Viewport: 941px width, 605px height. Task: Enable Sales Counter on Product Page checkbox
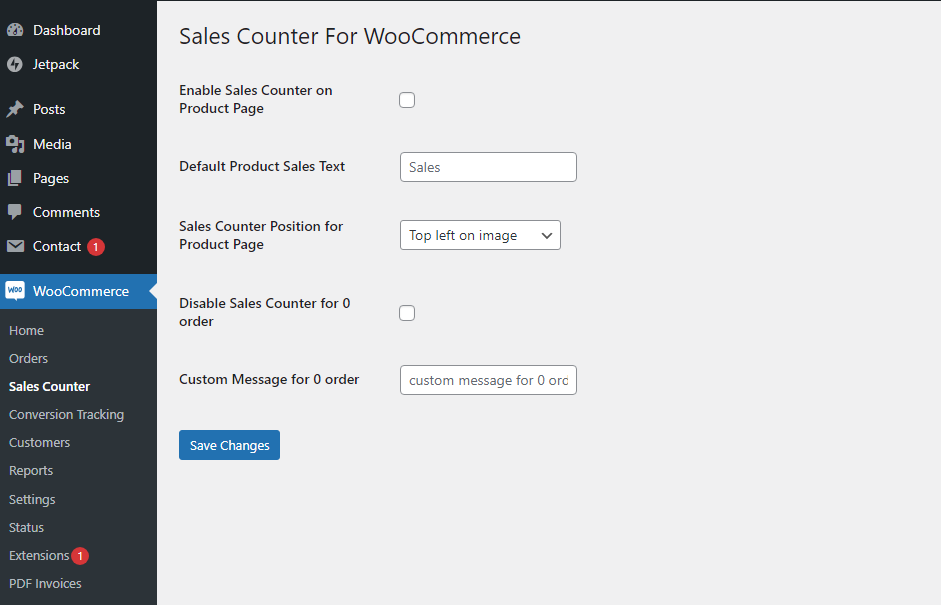coord(407,100)
